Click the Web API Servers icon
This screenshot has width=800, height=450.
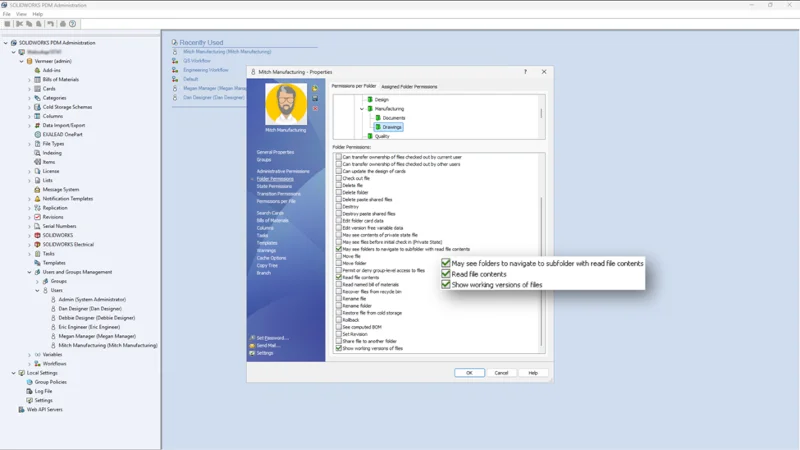pyautogui.click(x=22, y=410)
